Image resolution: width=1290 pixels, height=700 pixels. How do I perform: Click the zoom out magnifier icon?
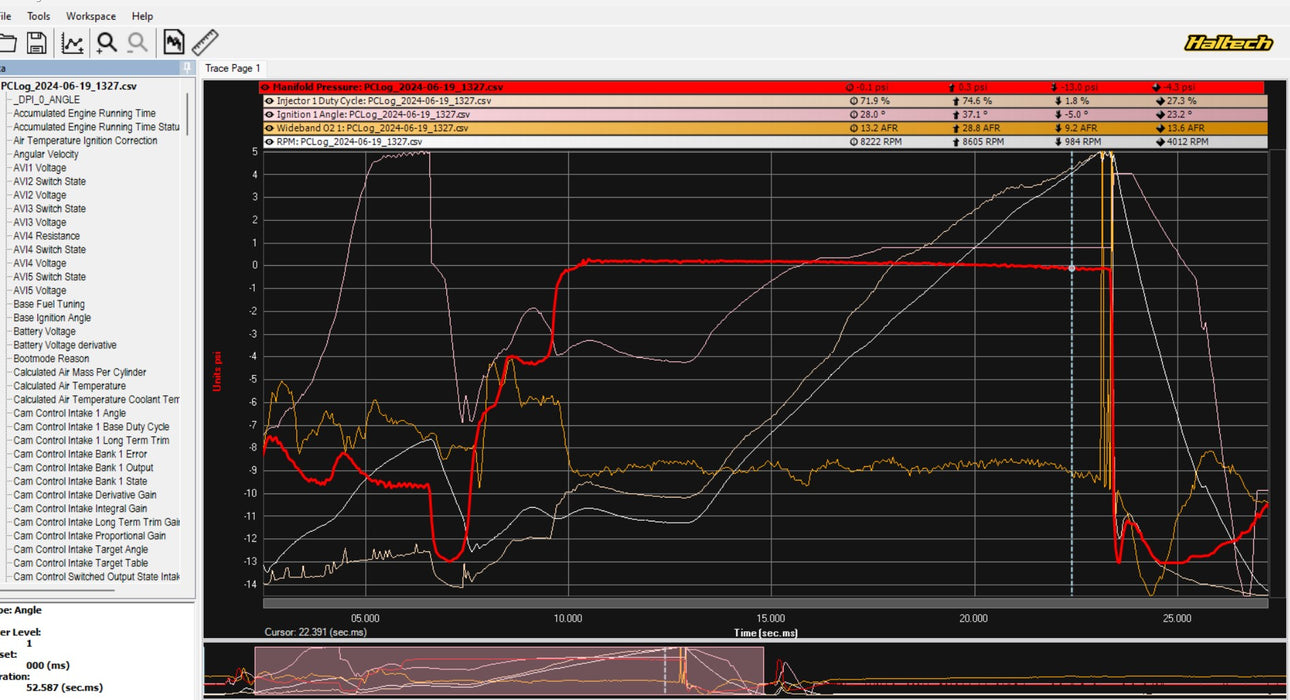click(x=138, y=42)
